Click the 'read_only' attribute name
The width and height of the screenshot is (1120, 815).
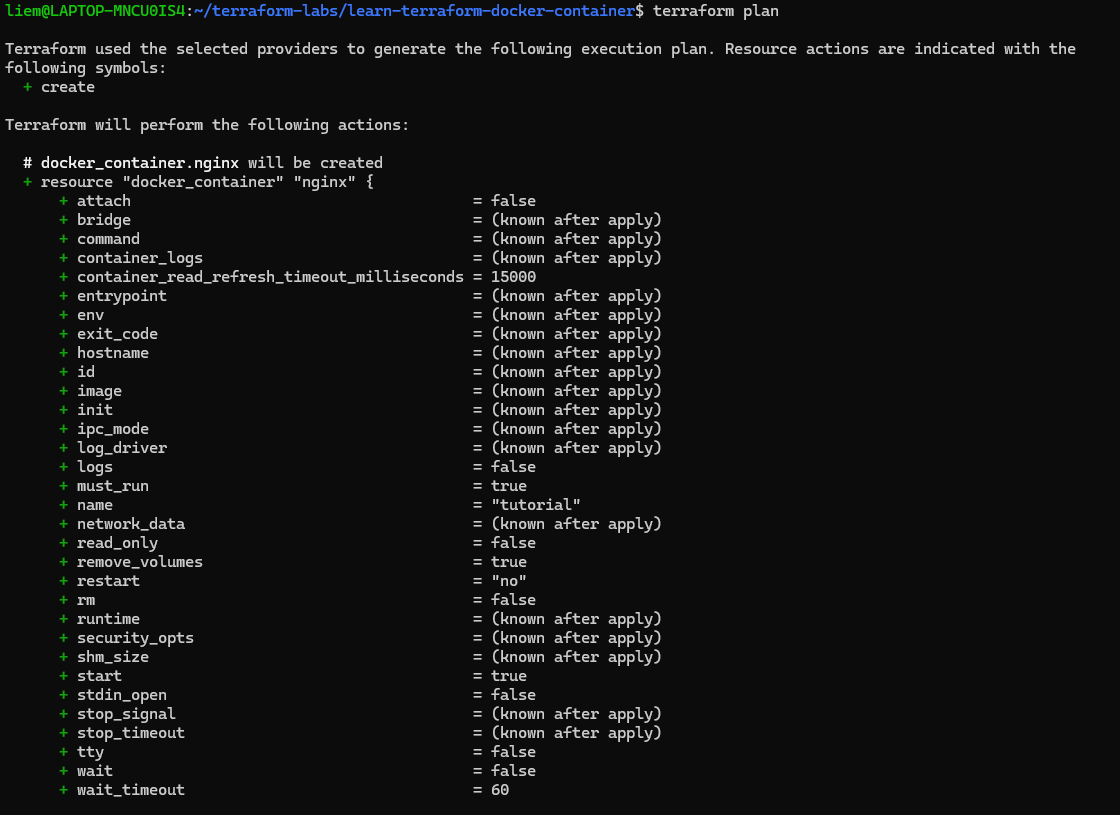coord(117,543)
